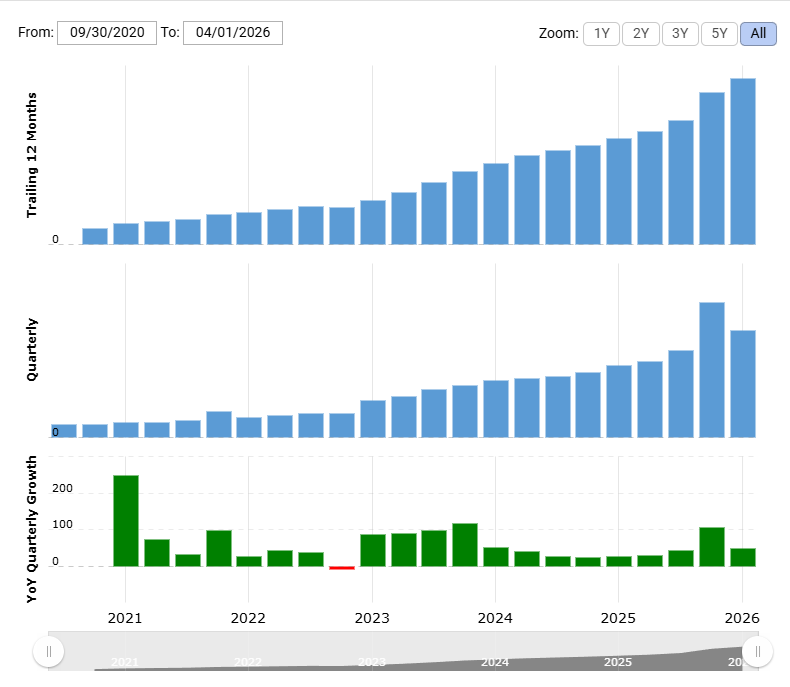Activate the All zoom range

[x=758, y=34]
